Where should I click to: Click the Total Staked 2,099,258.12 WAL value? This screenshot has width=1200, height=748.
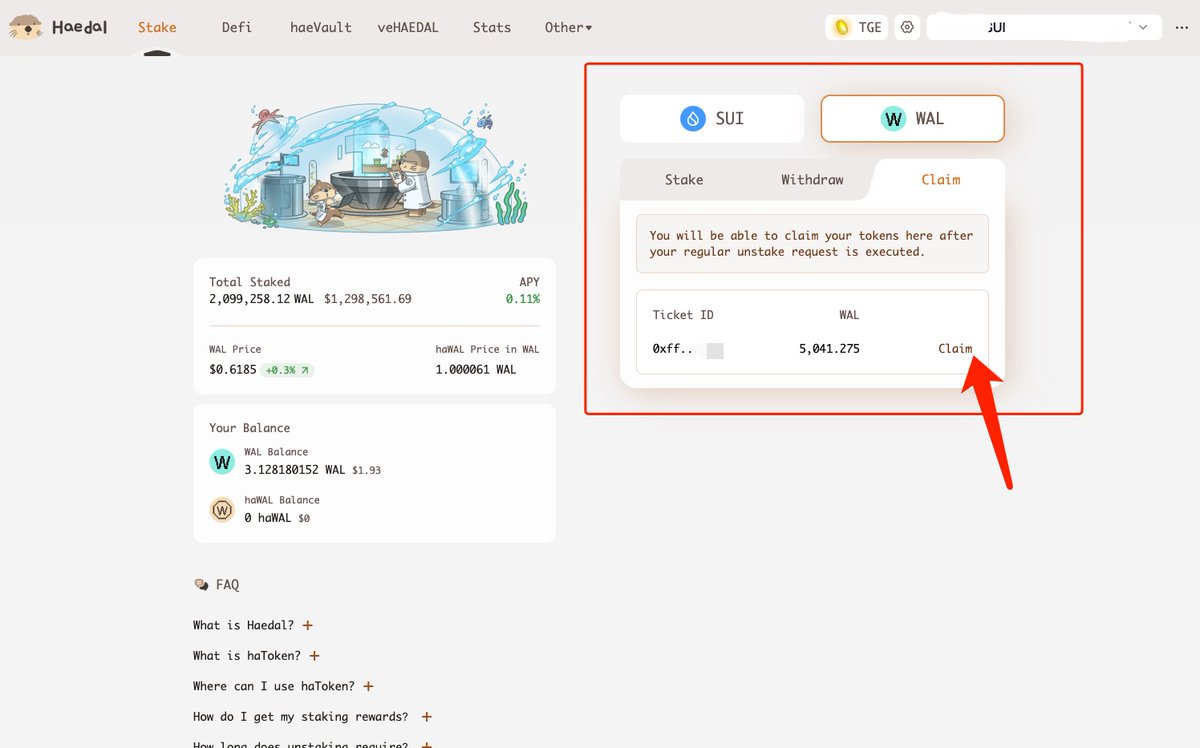click(x=264, y=299)
